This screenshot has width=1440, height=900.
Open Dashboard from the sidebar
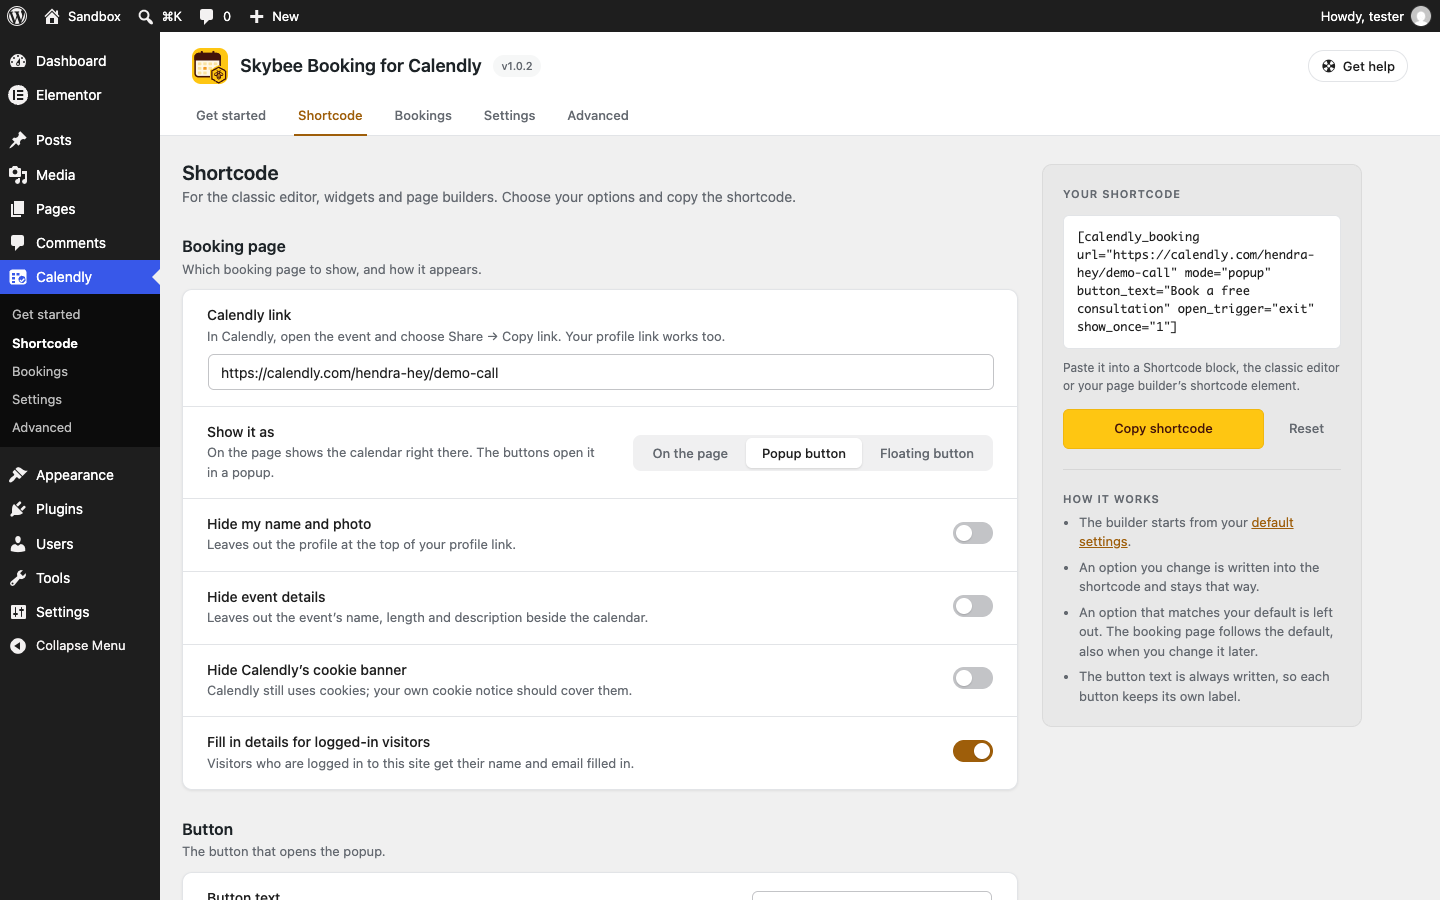click(x=80, y=61)
